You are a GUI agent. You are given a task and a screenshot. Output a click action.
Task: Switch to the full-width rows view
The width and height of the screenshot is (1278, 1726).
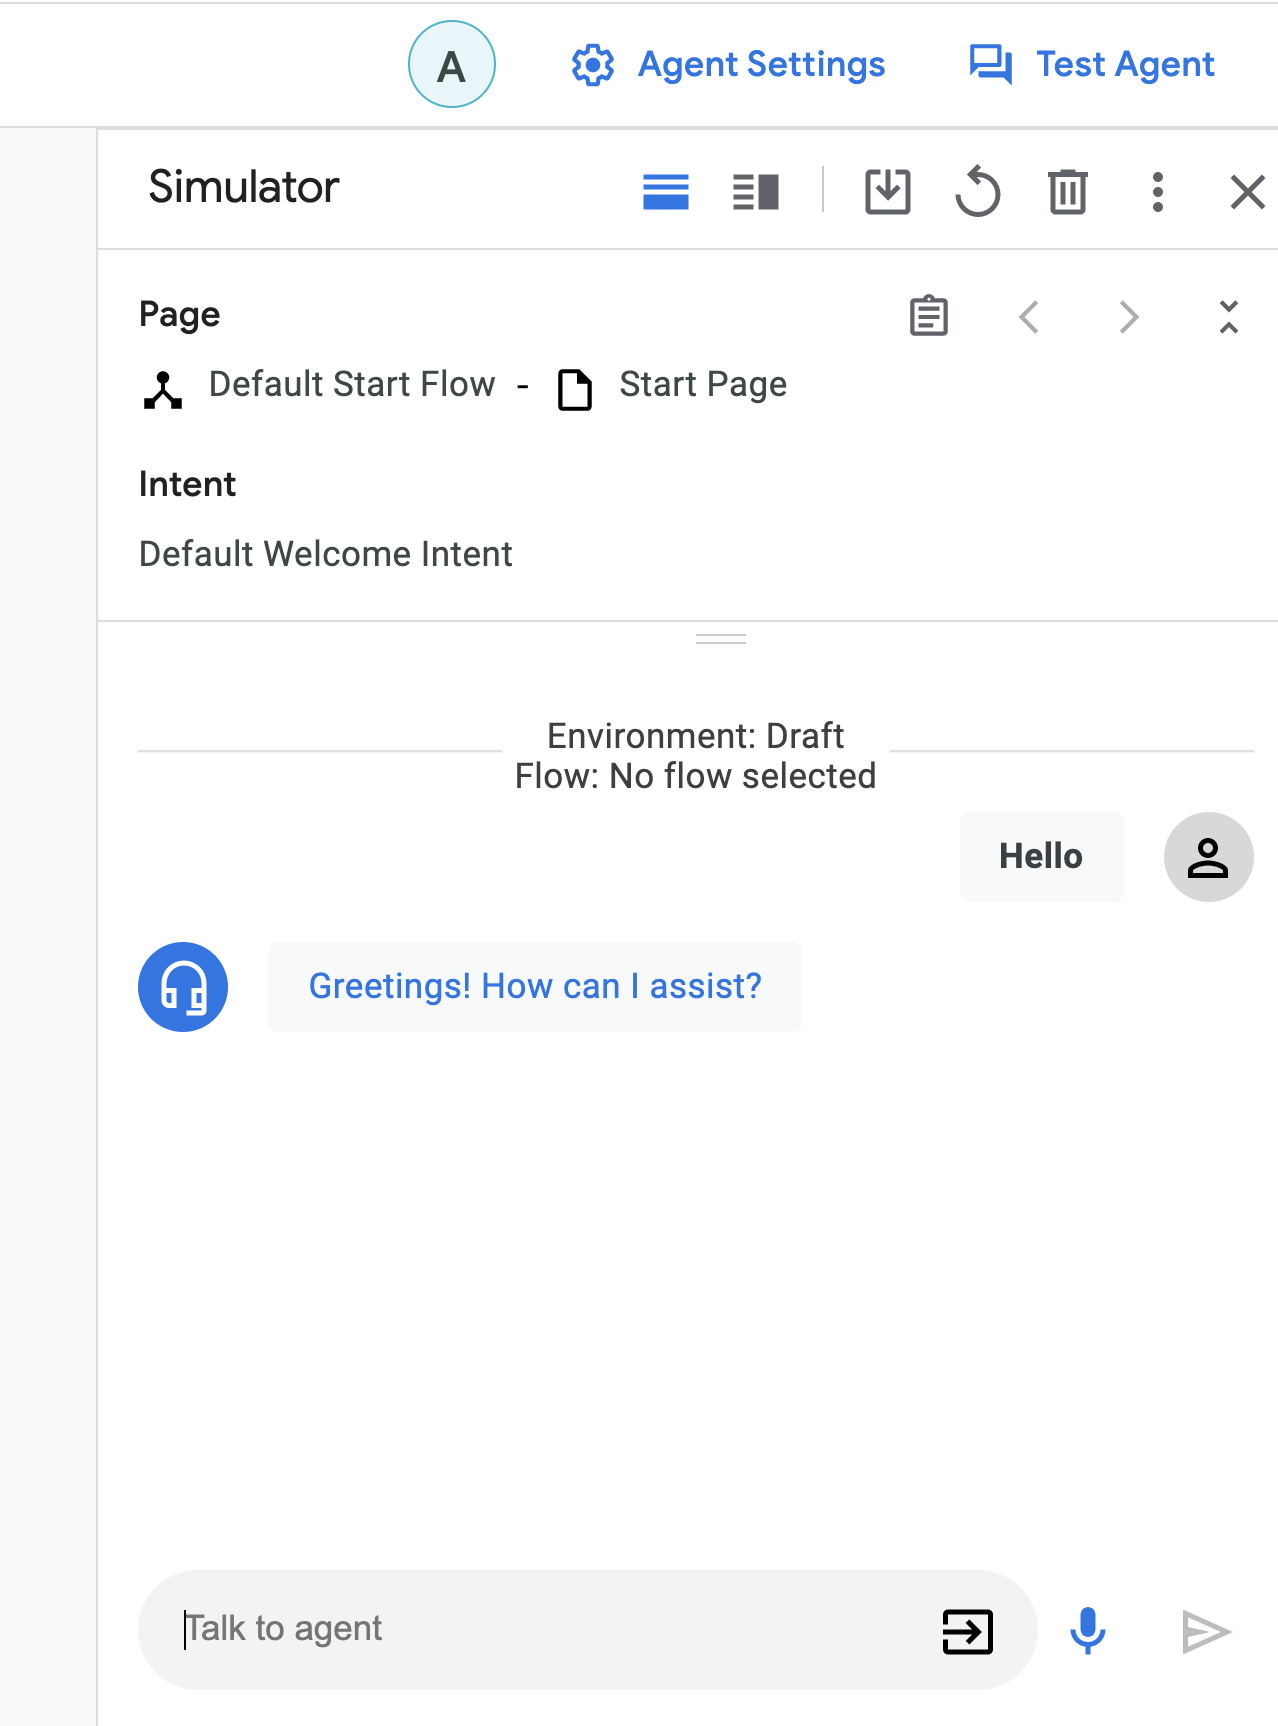[666, 192]
